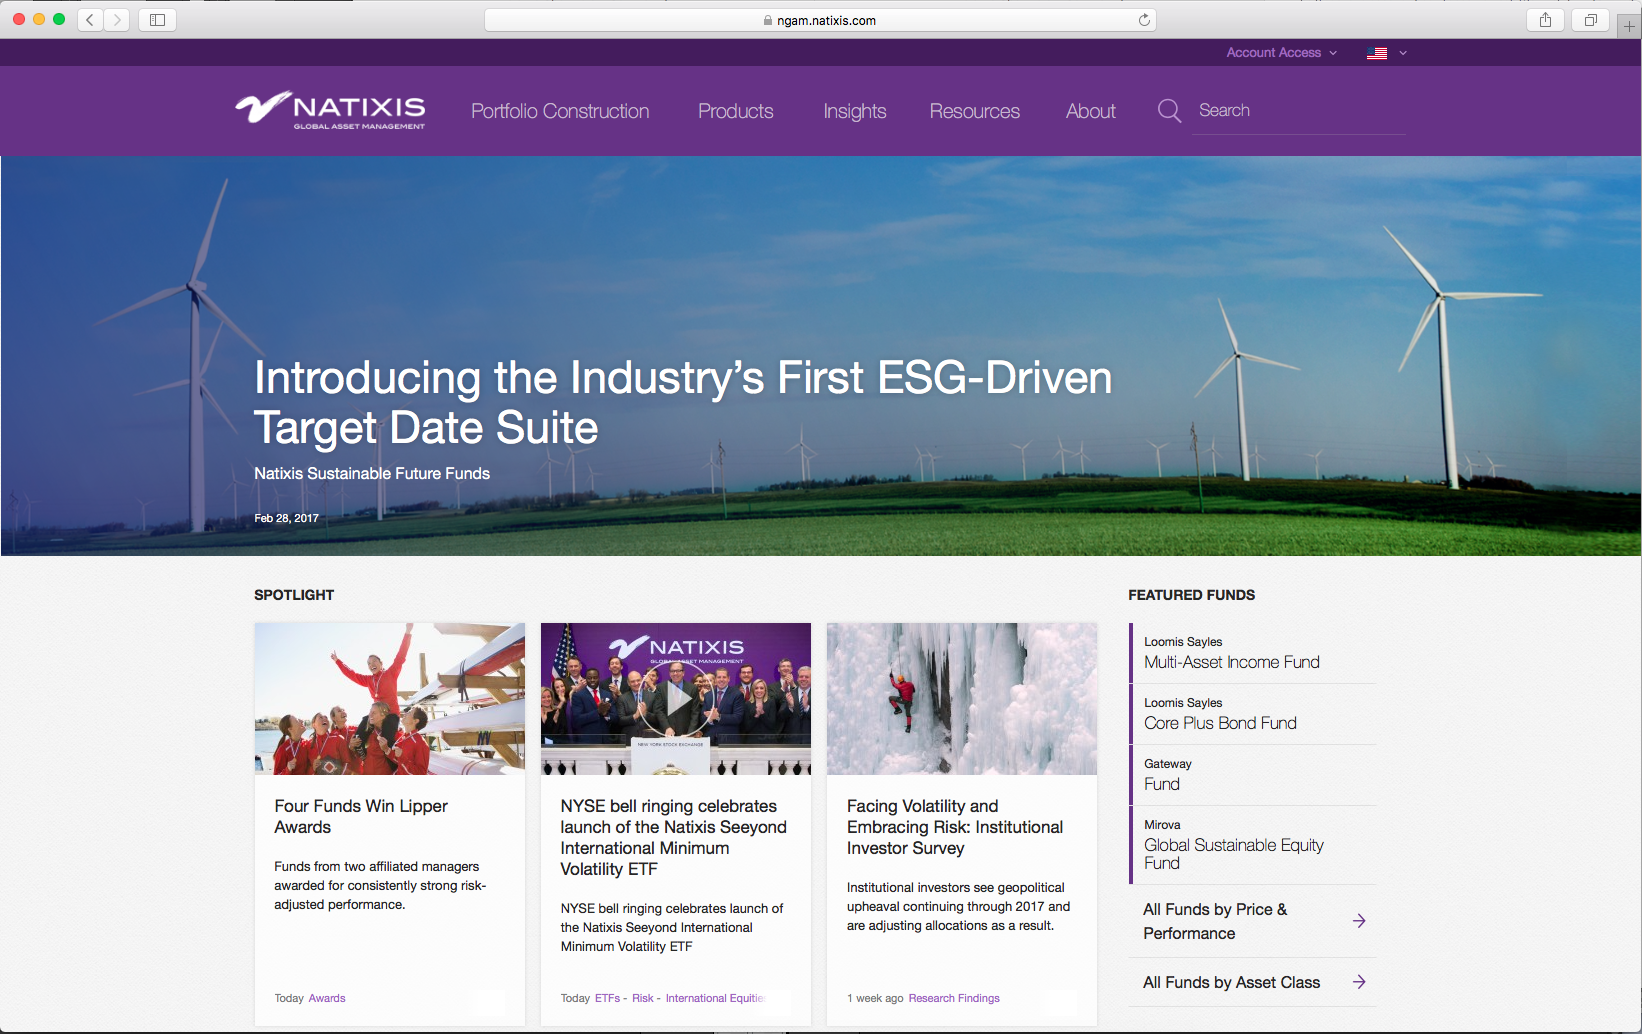
Task: Click the FEATURED FUNDS heading
Action: point(1191,595)
